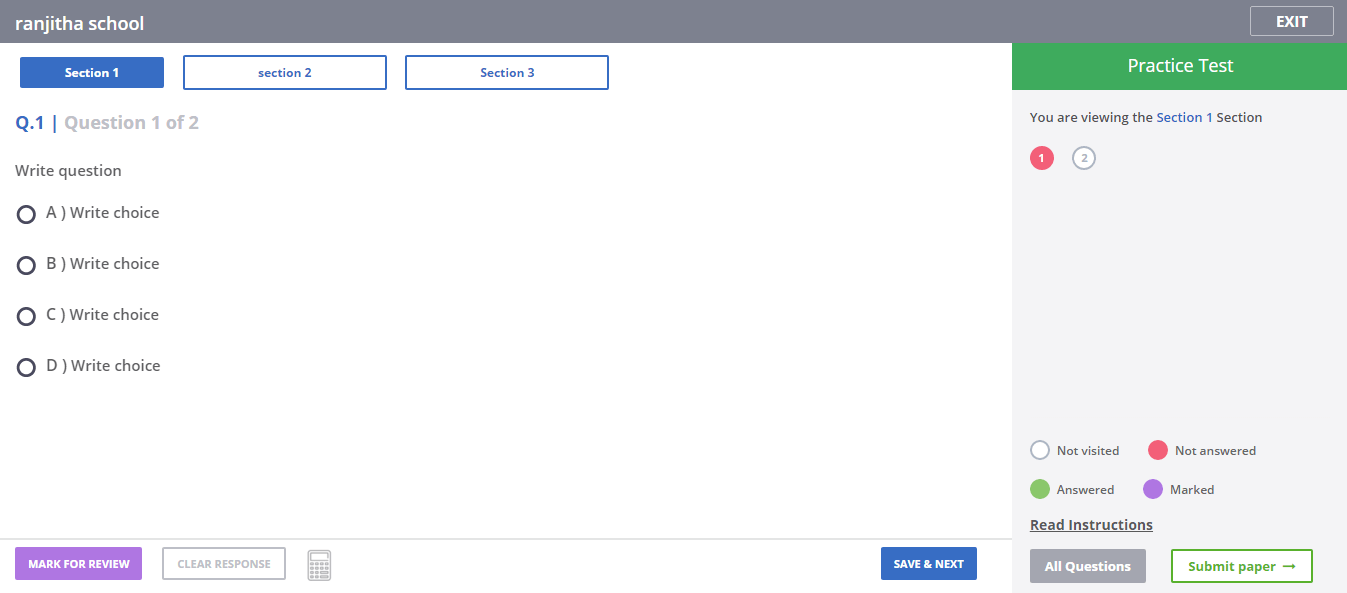Jump to question 2 in palette
The width and height of the screenshot is (1347, 593).
[1084, 158]
